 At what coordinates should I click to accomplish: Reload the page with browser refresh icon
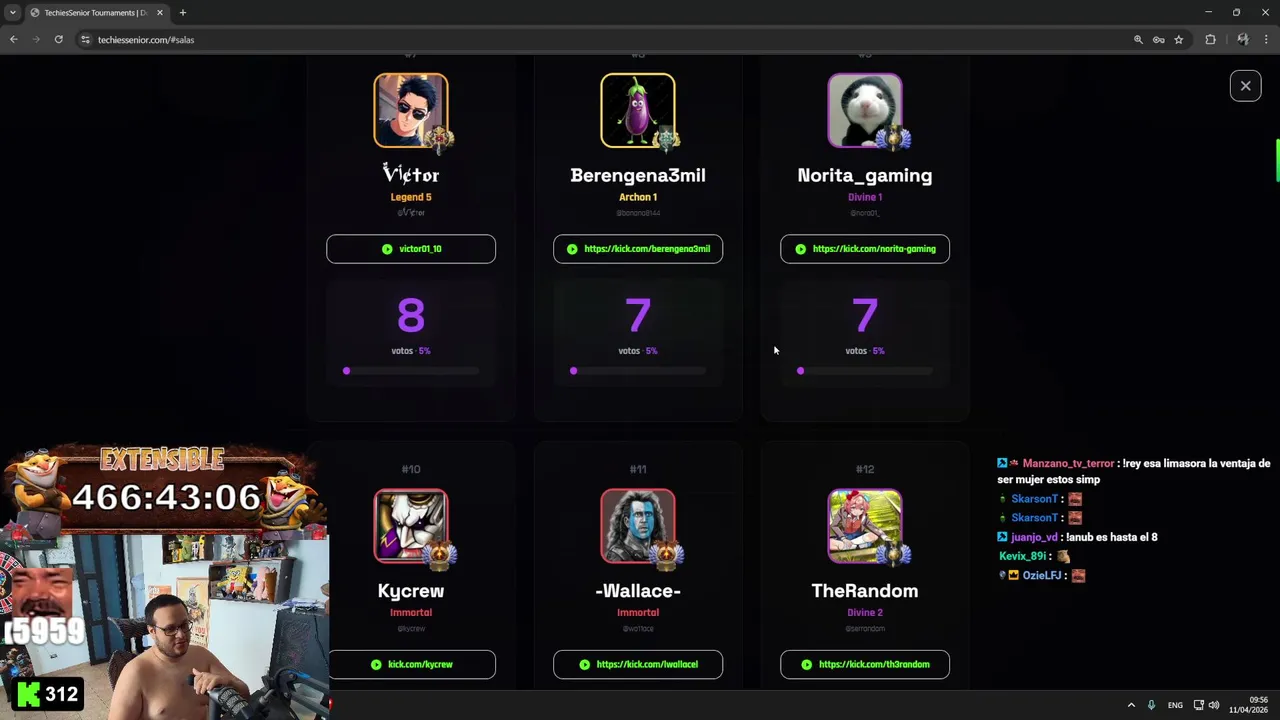pyautogui.click(x=59, y=40)
